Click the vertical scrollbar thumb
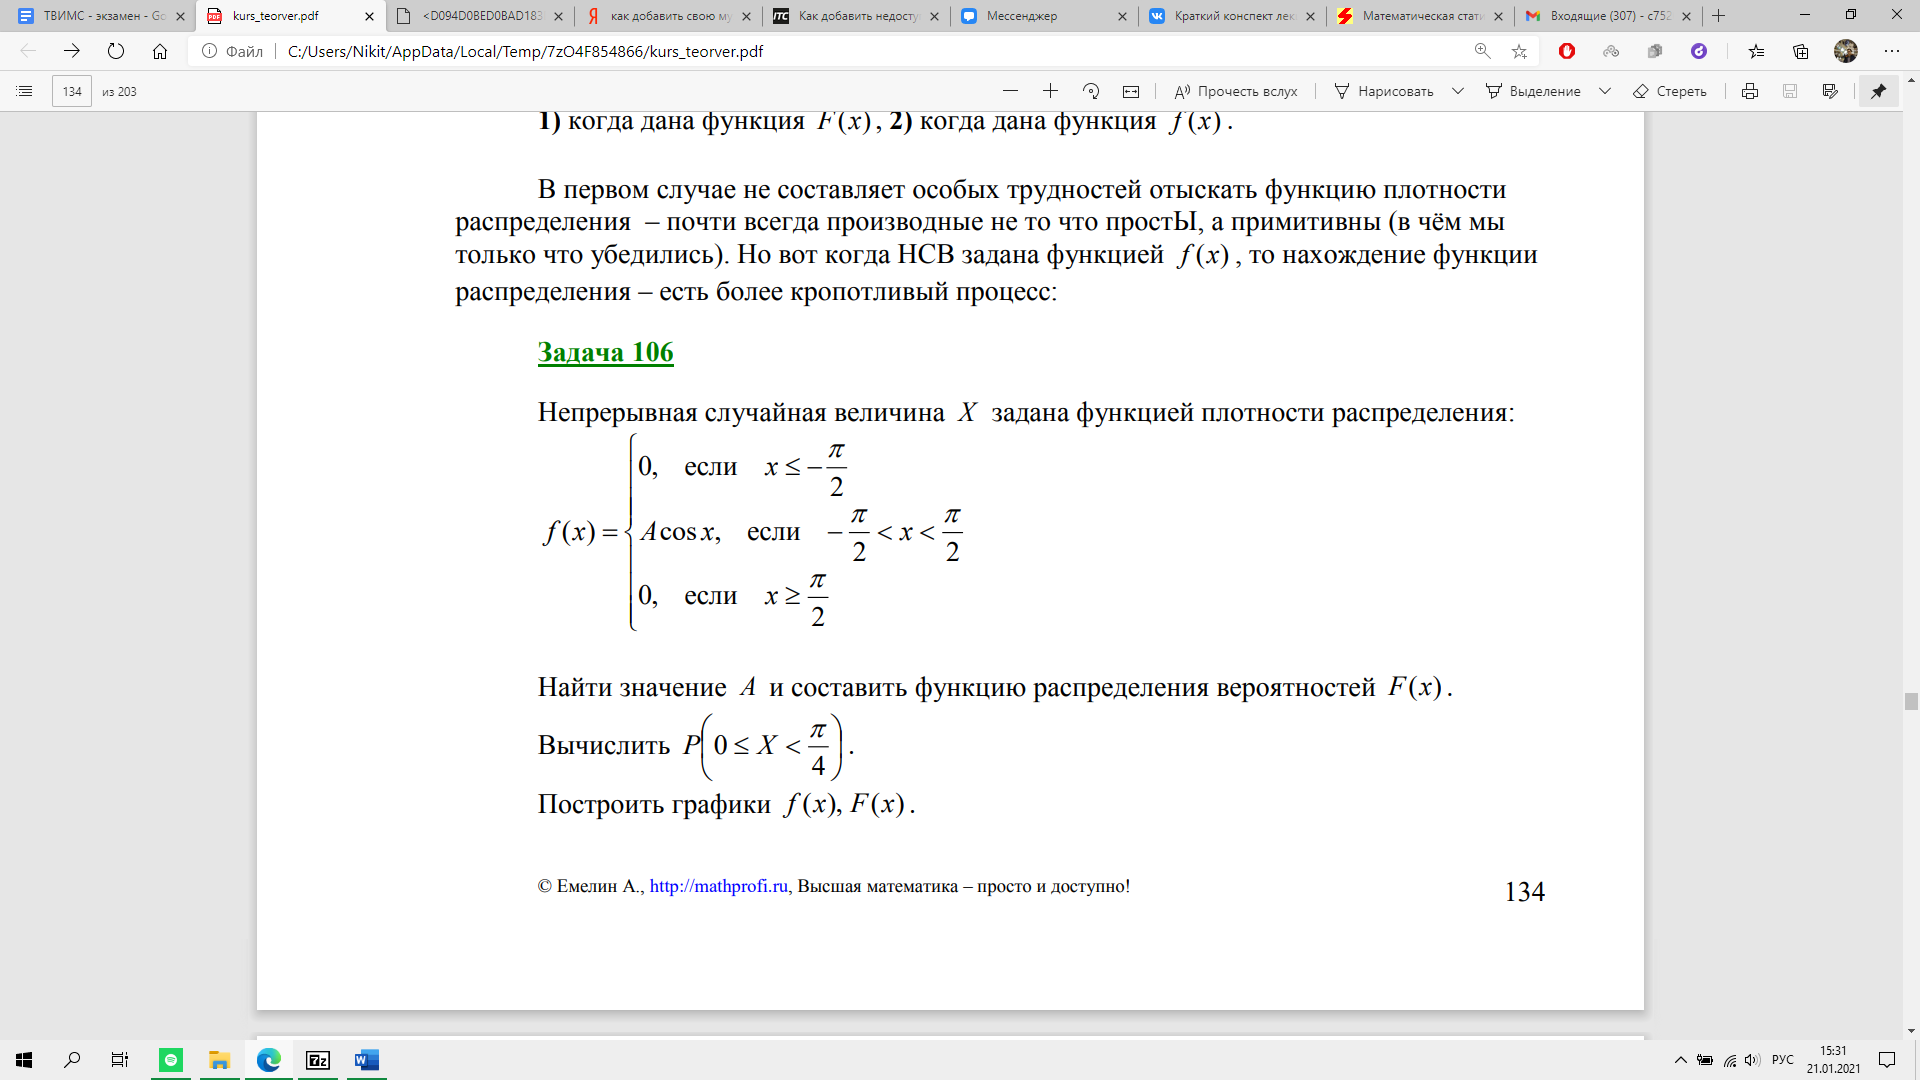1920x1080 pixels. [x=1911, y=701]
